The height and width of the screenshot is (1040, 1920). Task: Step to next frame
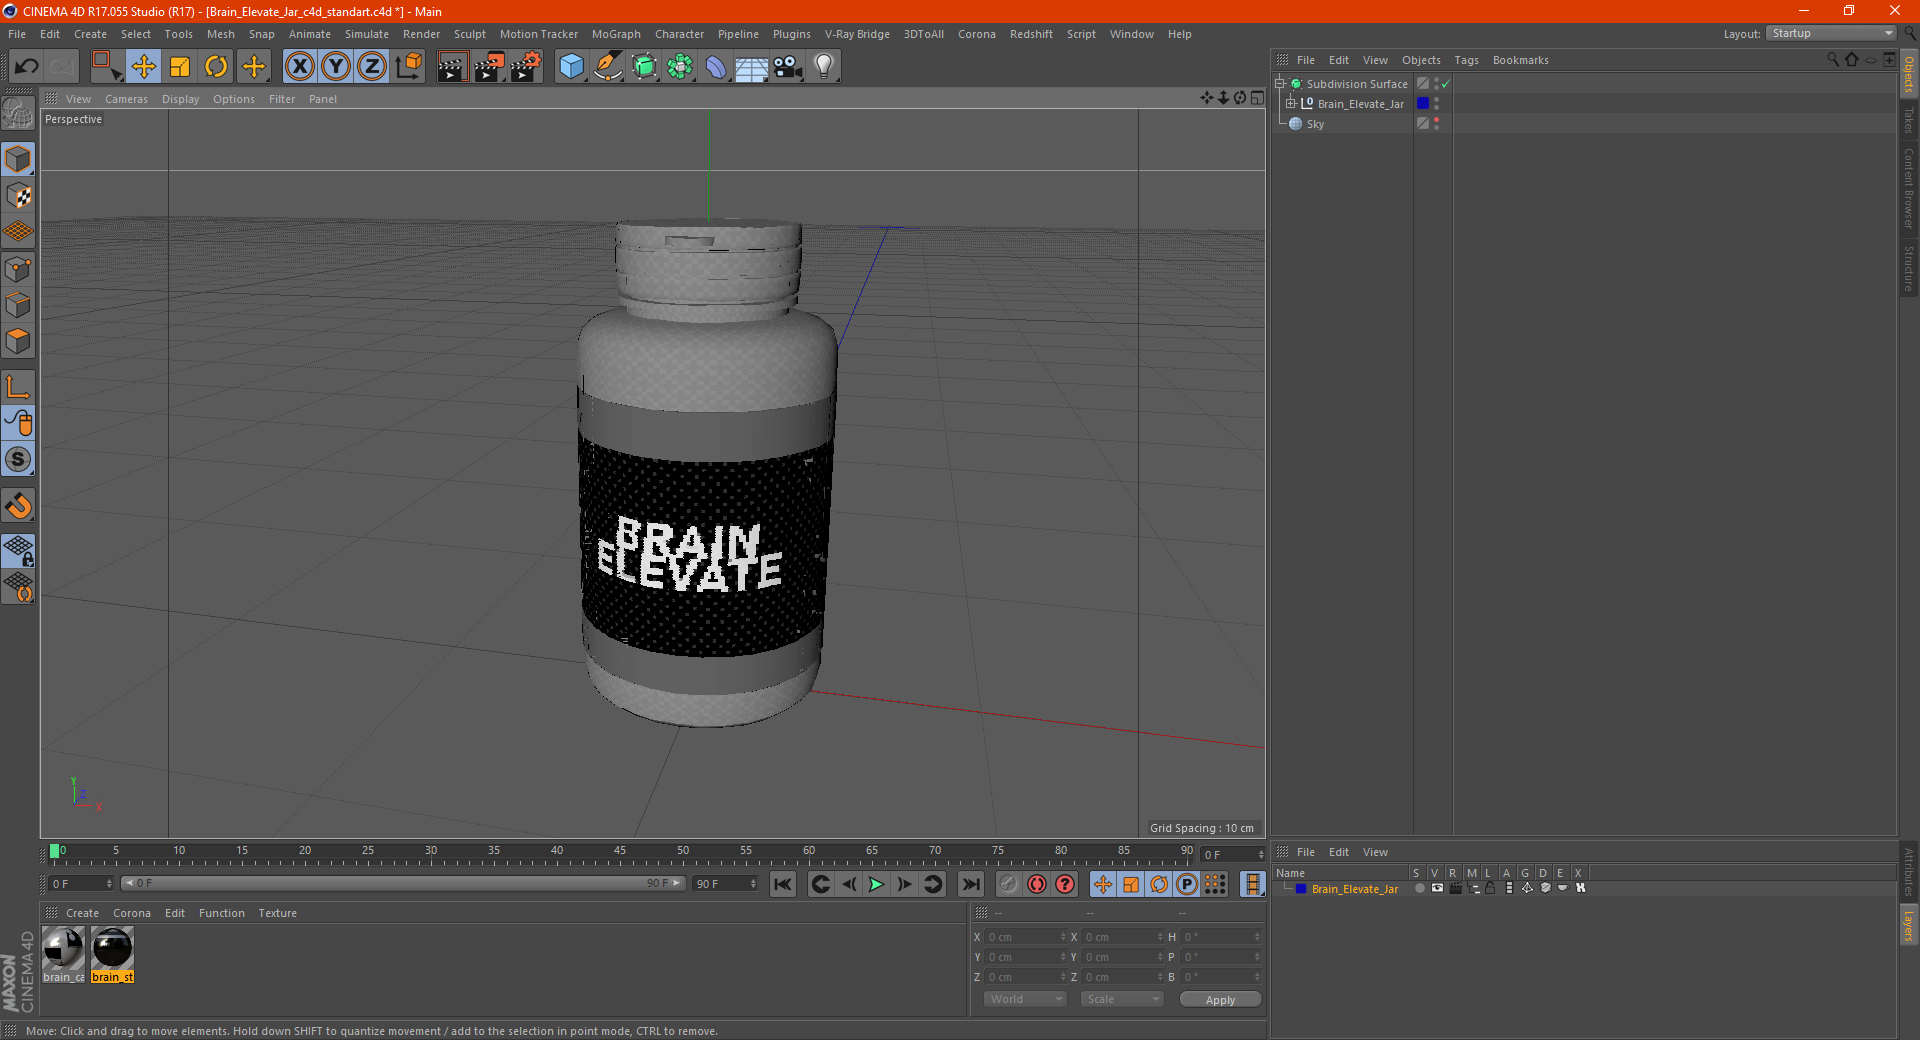click(x=904, y=884)
